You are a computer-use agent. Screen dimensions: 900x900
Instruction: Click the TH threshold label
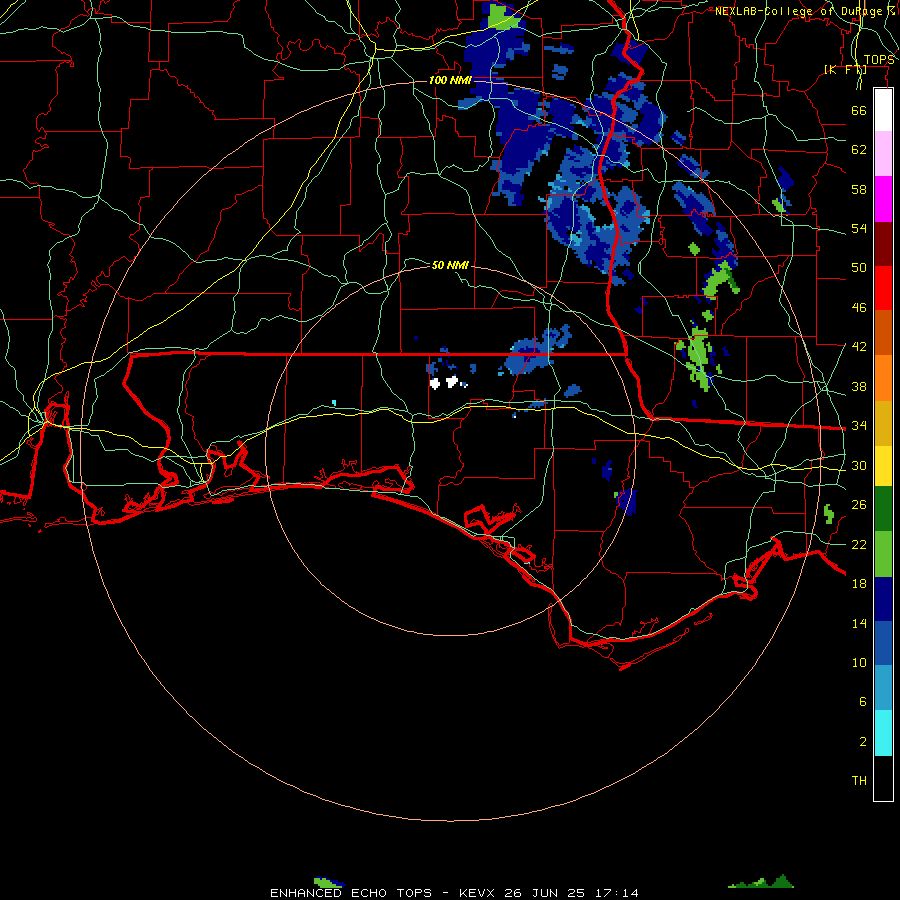pos(859,781)
